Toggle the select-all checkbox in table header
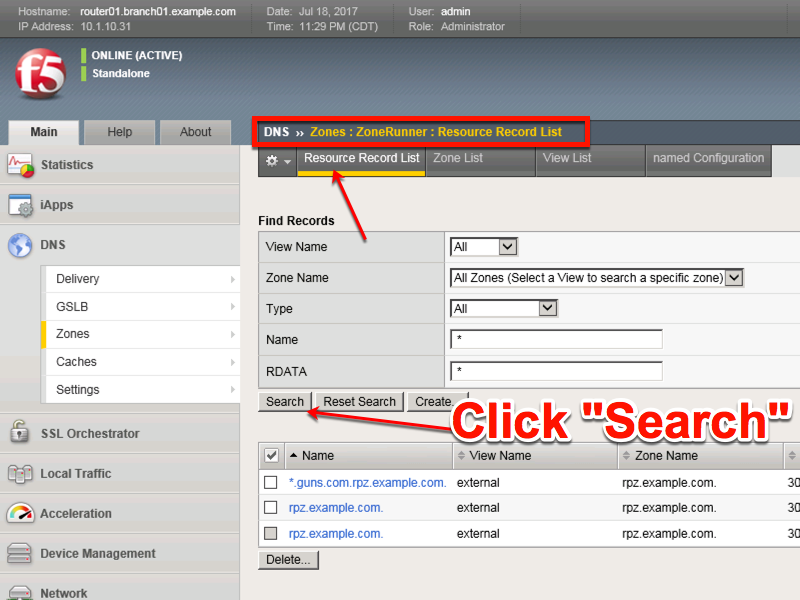 pyautogui.click(x=271, y=455)
